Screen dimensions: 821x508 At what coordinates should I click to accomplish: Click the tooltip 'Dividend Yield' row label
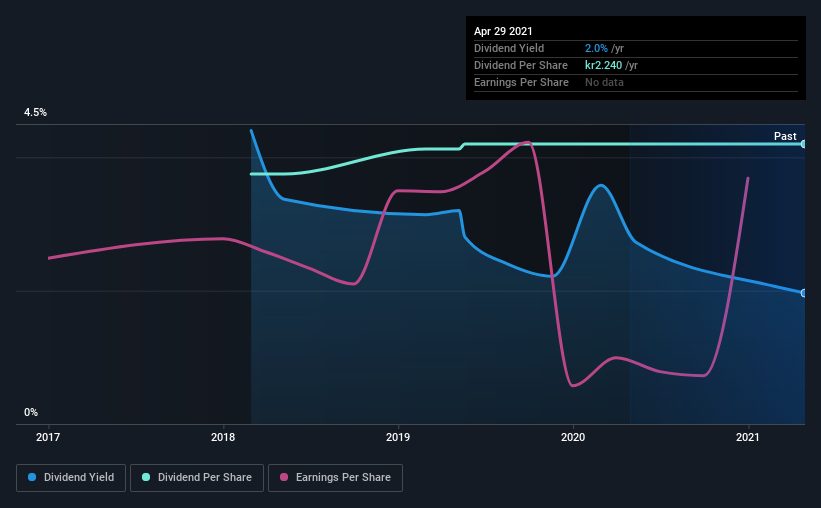point(509,48)
